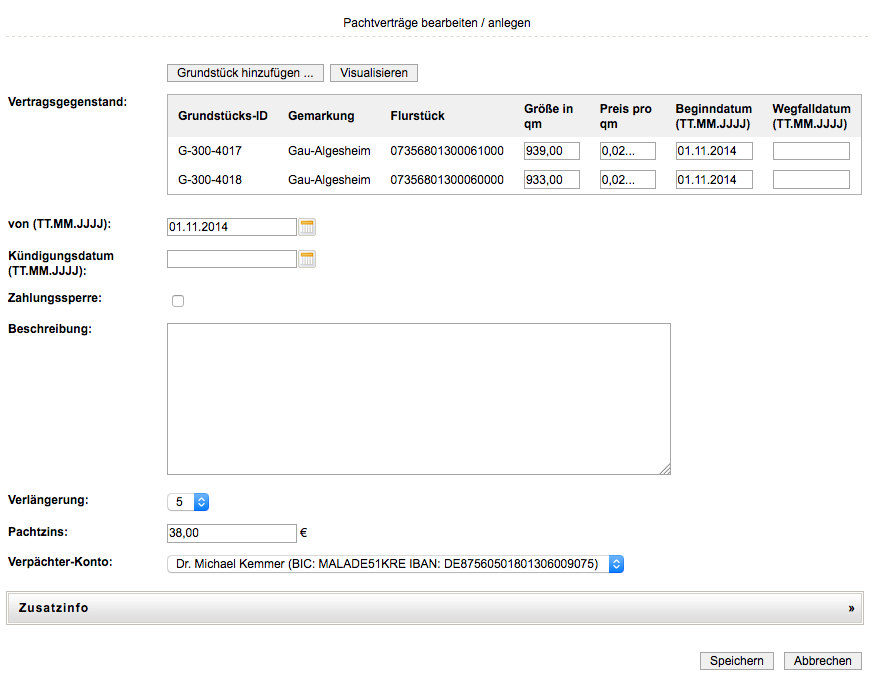Viewport: 872px width, 682px height.
Task: Click Wegfalldatum field for G-300-4017
Action: [x=811, y=151]
